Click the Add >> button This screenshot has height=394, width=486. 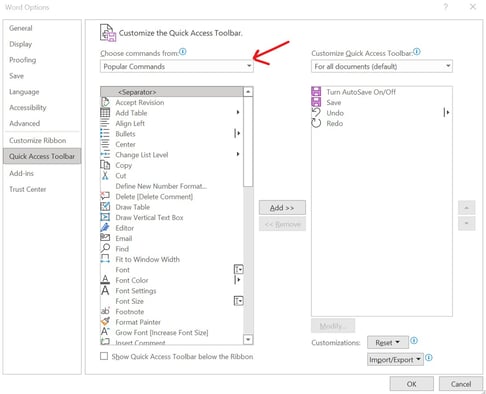(x=282, y=208)
